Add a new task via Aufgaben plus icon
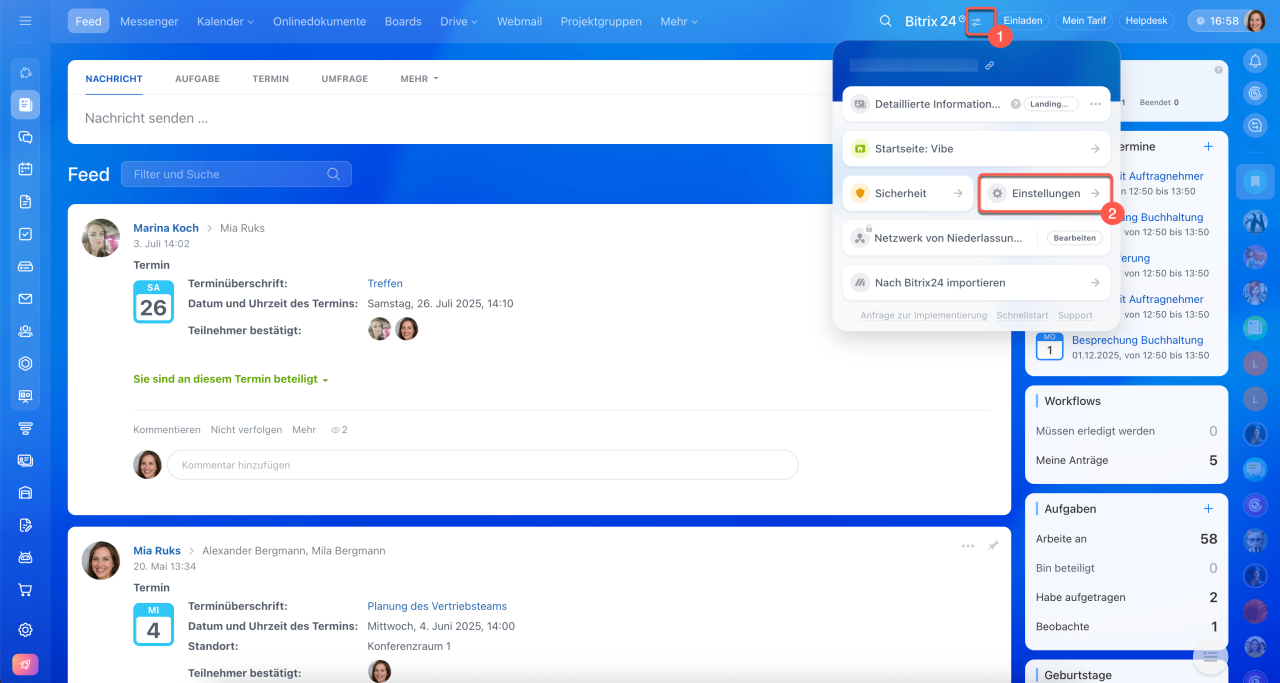 click(1208, 509)
